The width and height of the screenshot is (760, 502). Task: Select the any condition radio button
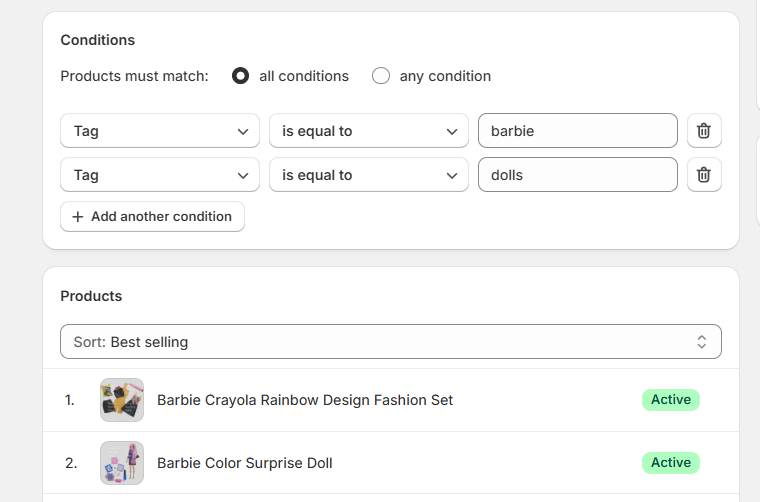pos(381,76)
